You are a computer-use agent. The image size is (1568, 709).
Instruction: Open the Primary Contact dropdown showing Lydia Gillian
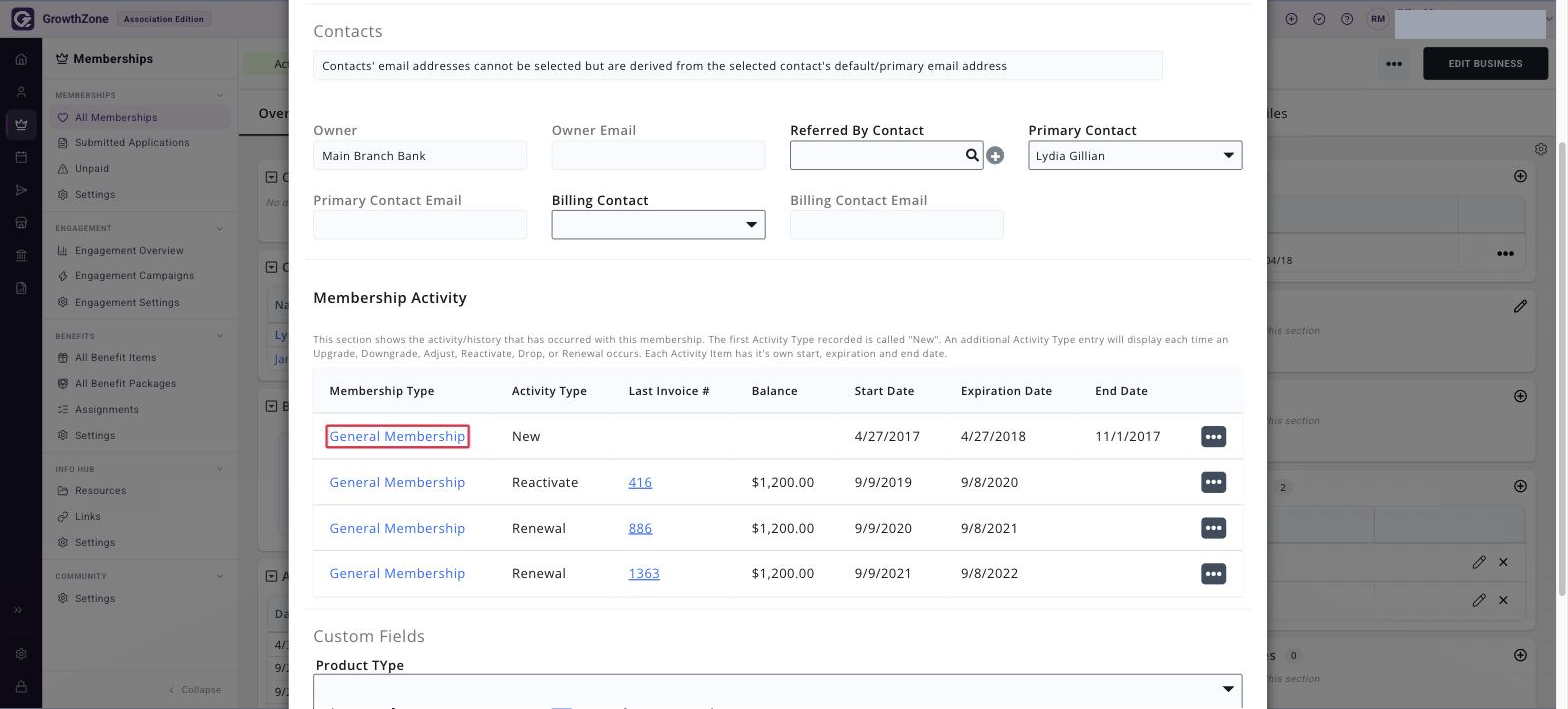click(x=1135, y=155)
